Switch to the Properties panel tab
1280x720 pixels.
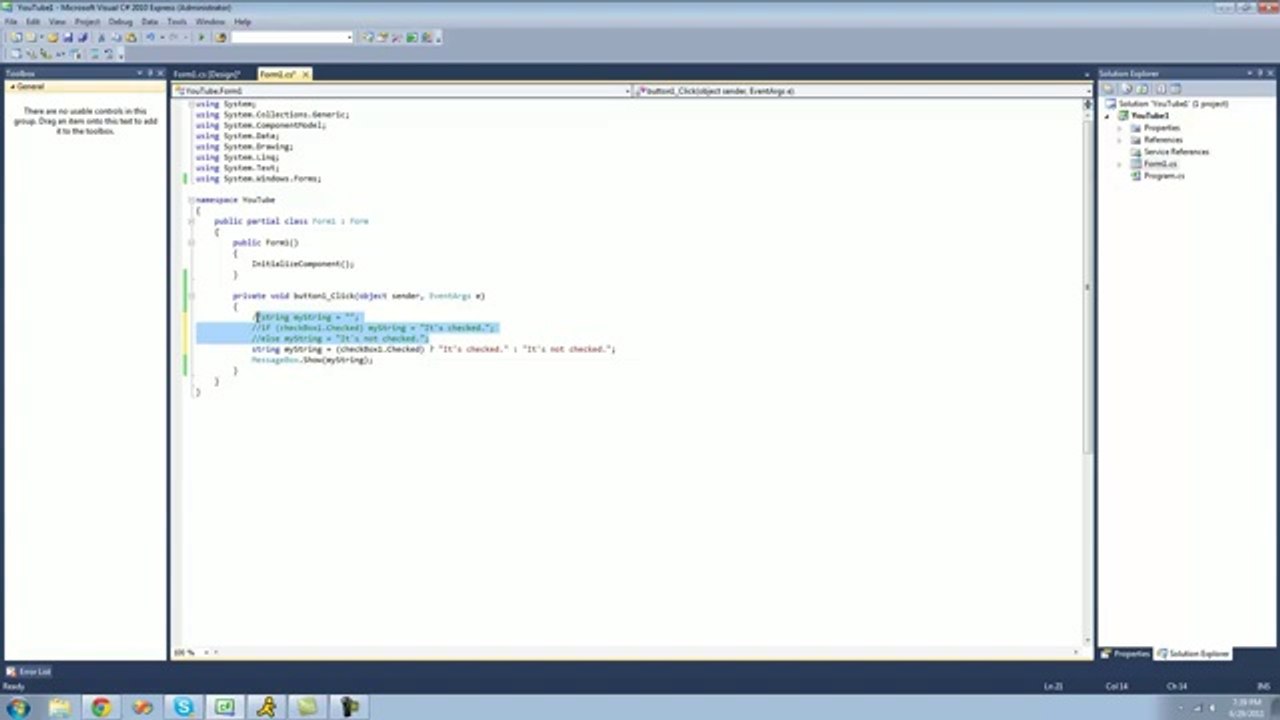[1126, 654]
